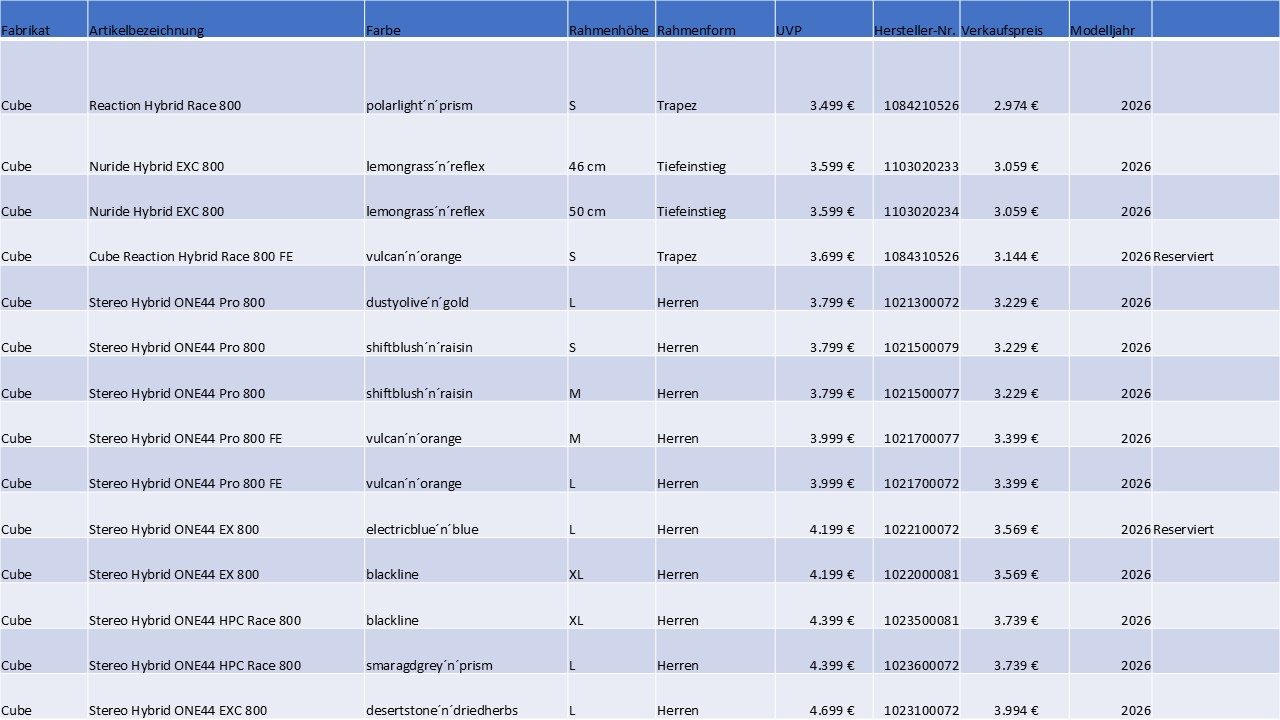This screenshot has height=720, width=1280.
Task: Click the Fabrikat column header
Action: [x=26, y=30]
